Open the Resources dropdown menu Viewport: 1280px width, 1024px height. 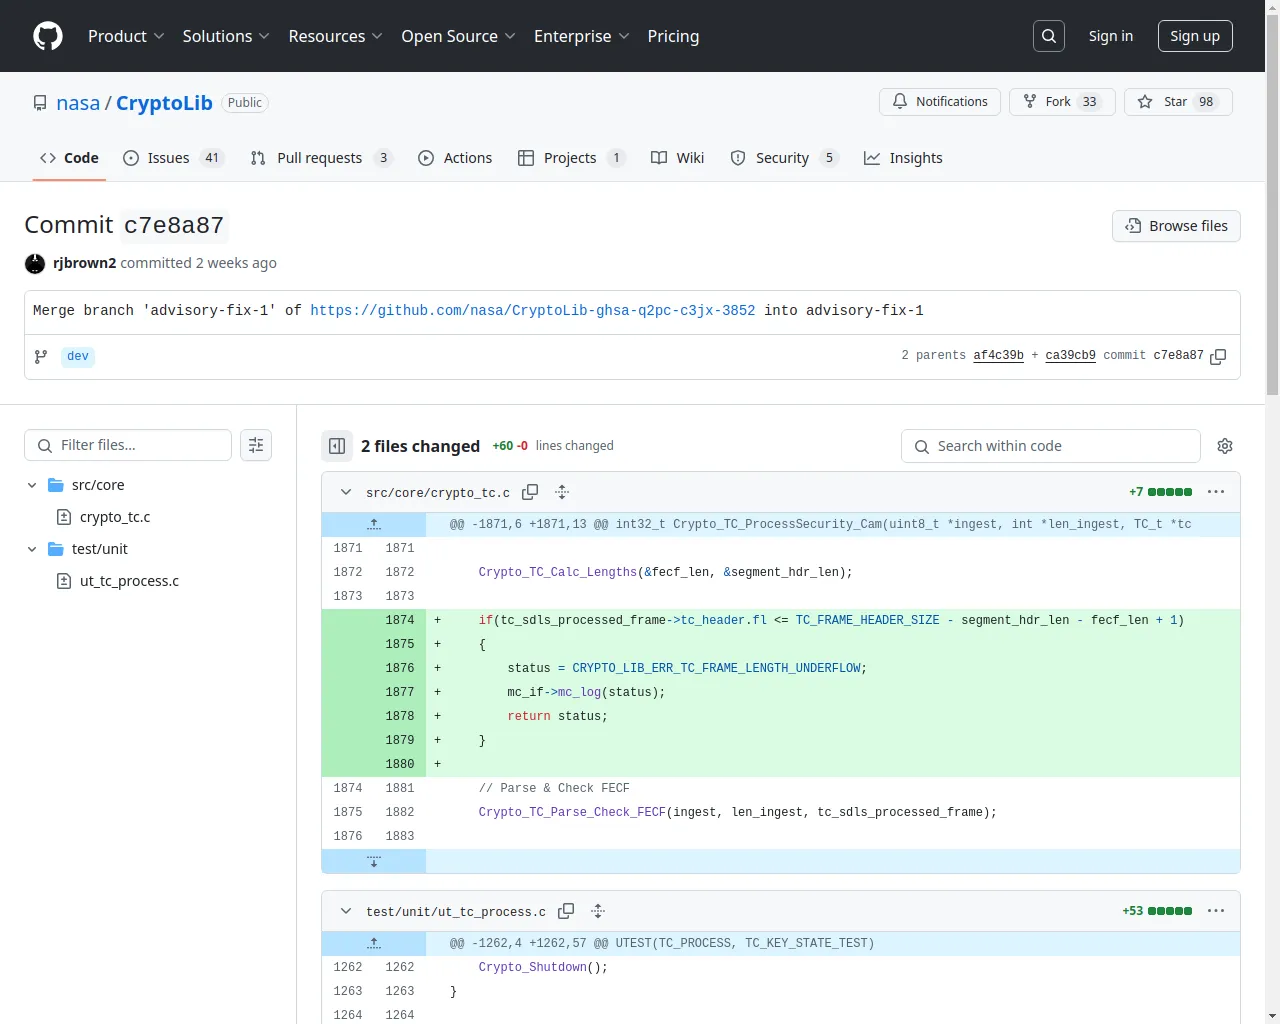[335, 36]
